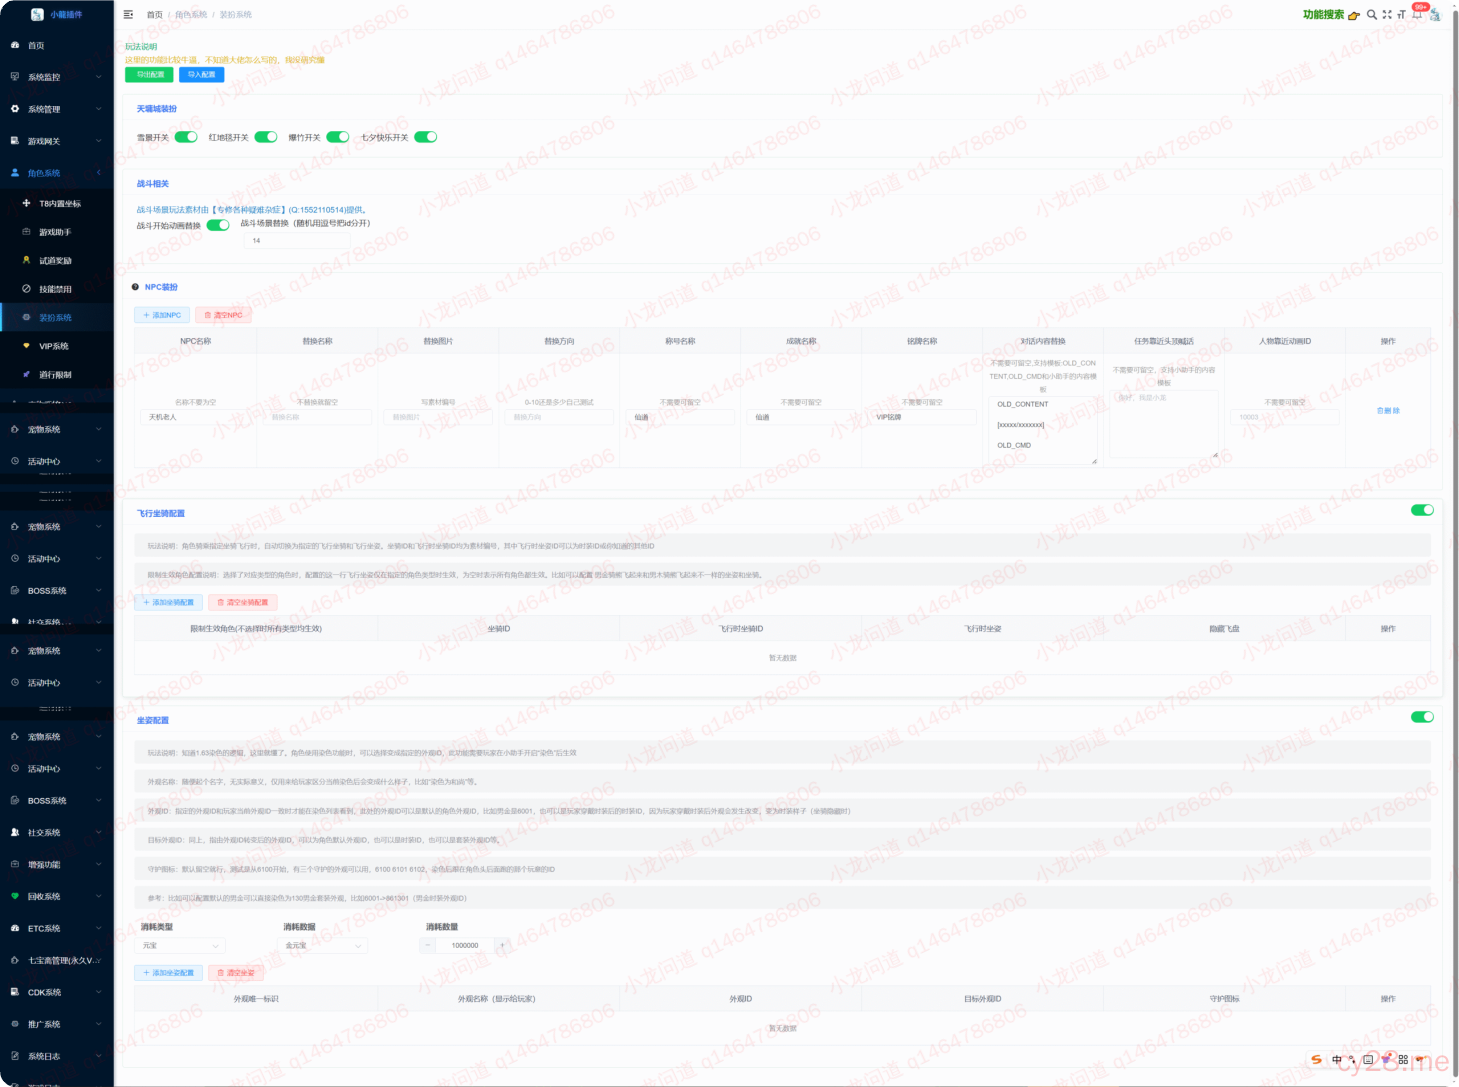Select 游戏助手 in the sidebar

(55, 232)
